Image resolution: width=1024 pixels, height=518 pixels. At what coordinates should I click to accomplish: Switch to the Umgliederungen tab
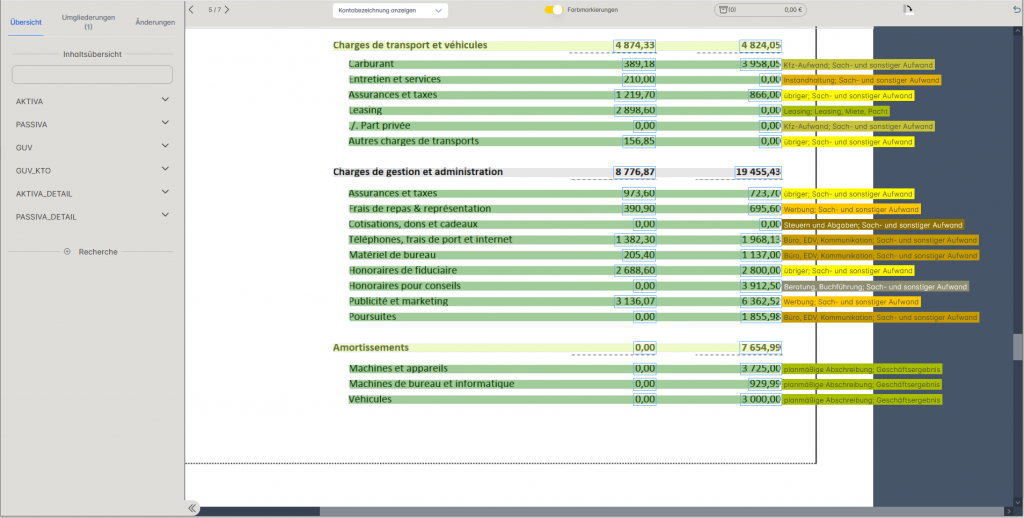[88, 22]
